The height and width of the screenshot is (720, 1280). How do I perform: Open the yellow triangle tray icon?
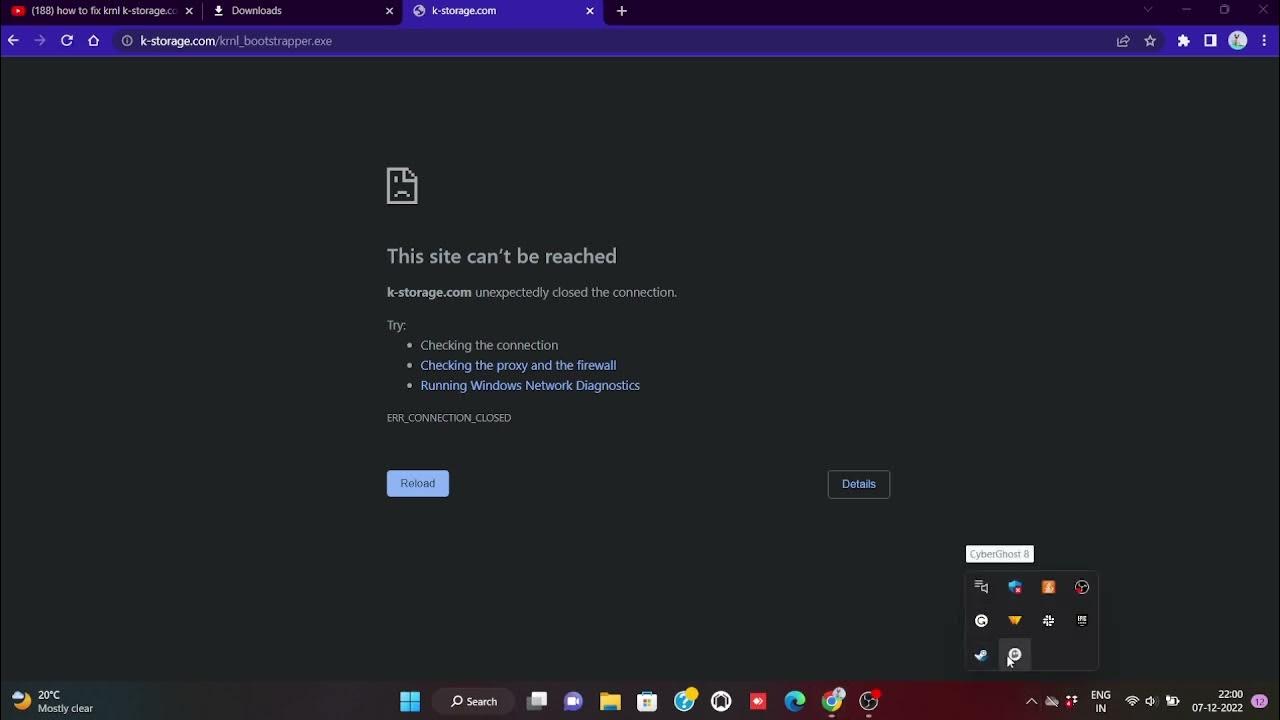coord(1014,621)
